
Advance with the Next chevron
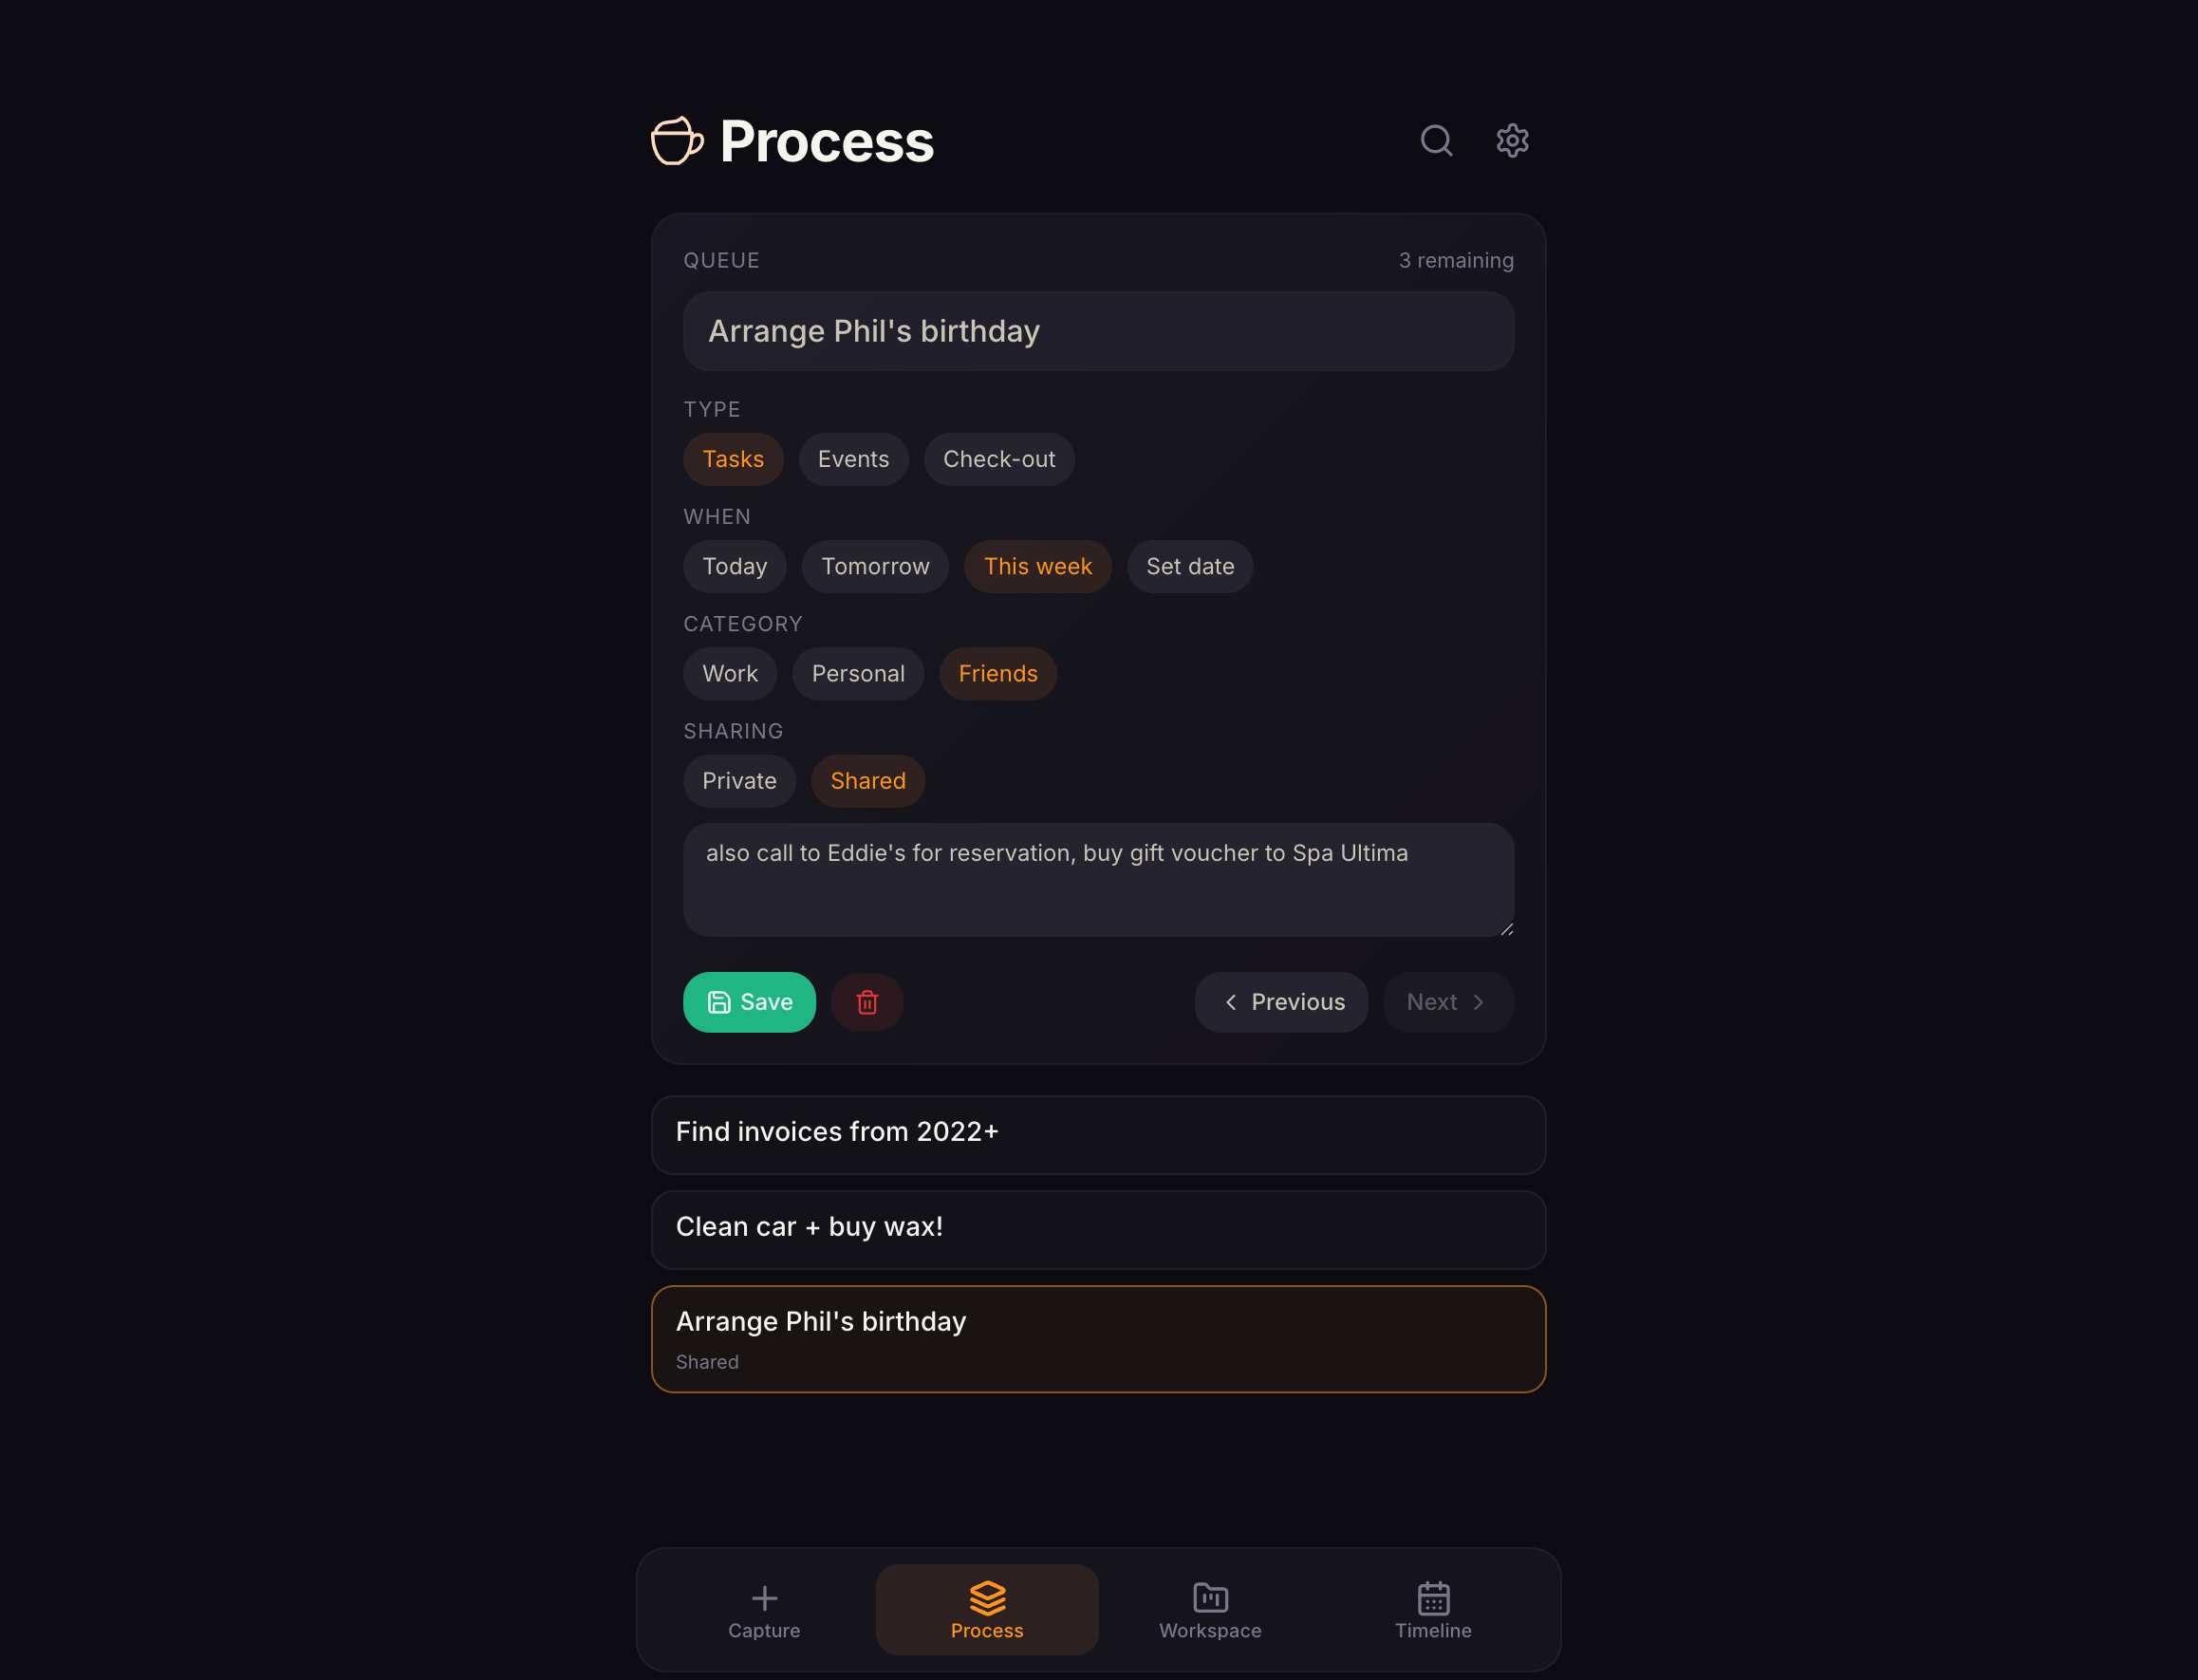(x=1480, y=1002)
